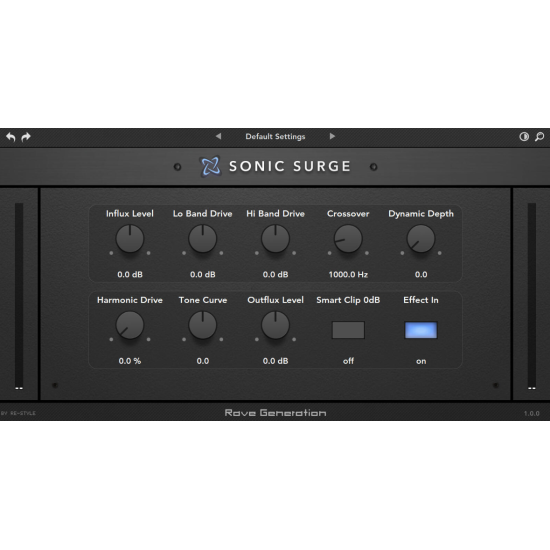Click the 0.0 % Harmonic Drive value

tap(130, 361)
